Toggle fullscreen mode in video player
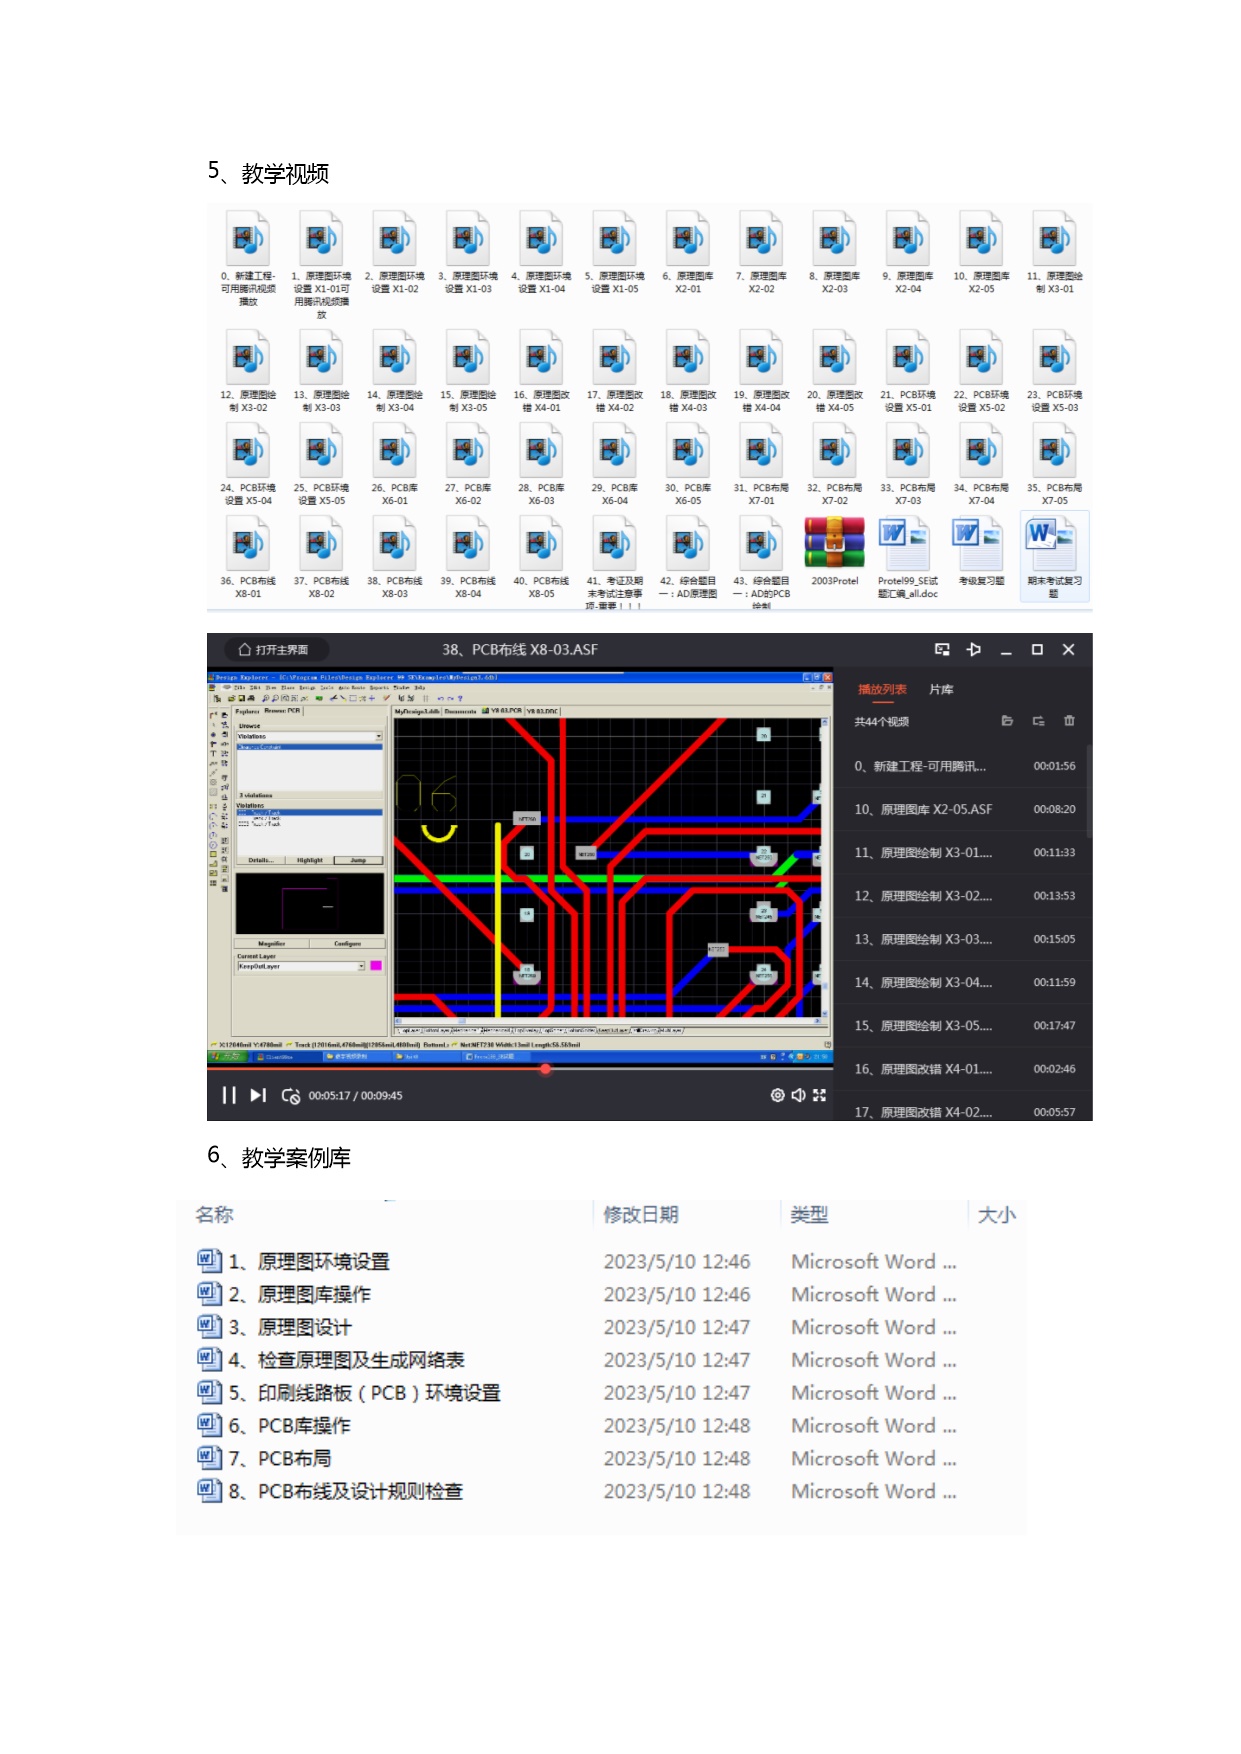 [819, 1095]
